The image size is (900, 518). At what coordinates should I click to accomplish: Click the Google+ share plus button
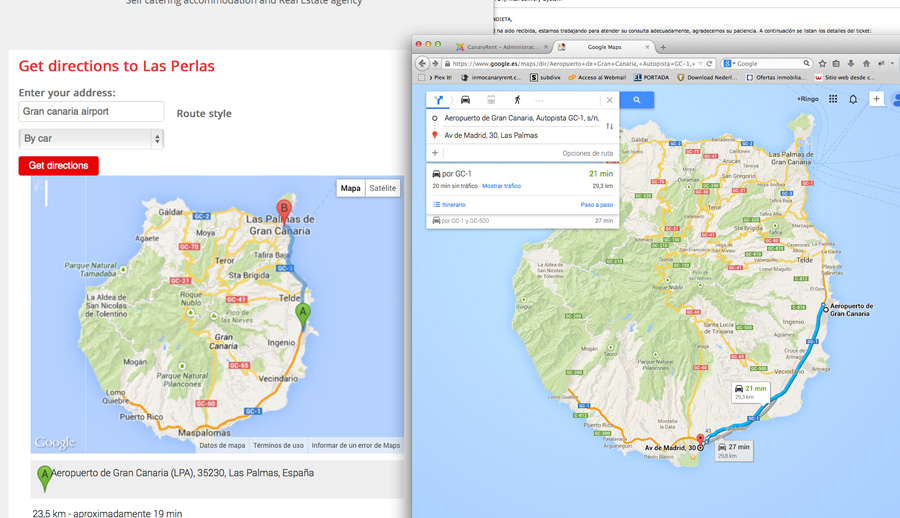876,99
